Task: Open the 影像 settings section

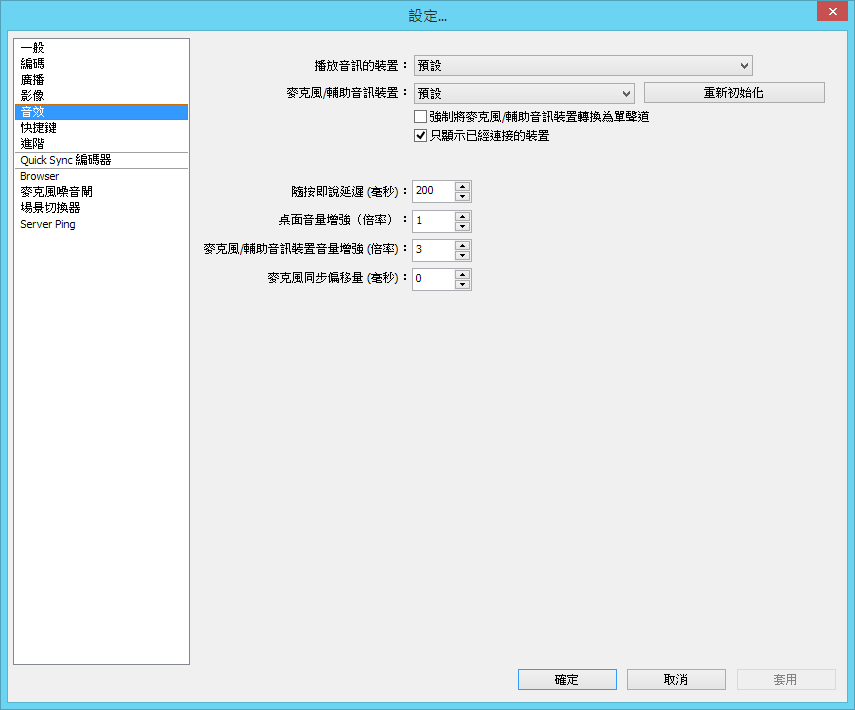Action: (101, 95)
